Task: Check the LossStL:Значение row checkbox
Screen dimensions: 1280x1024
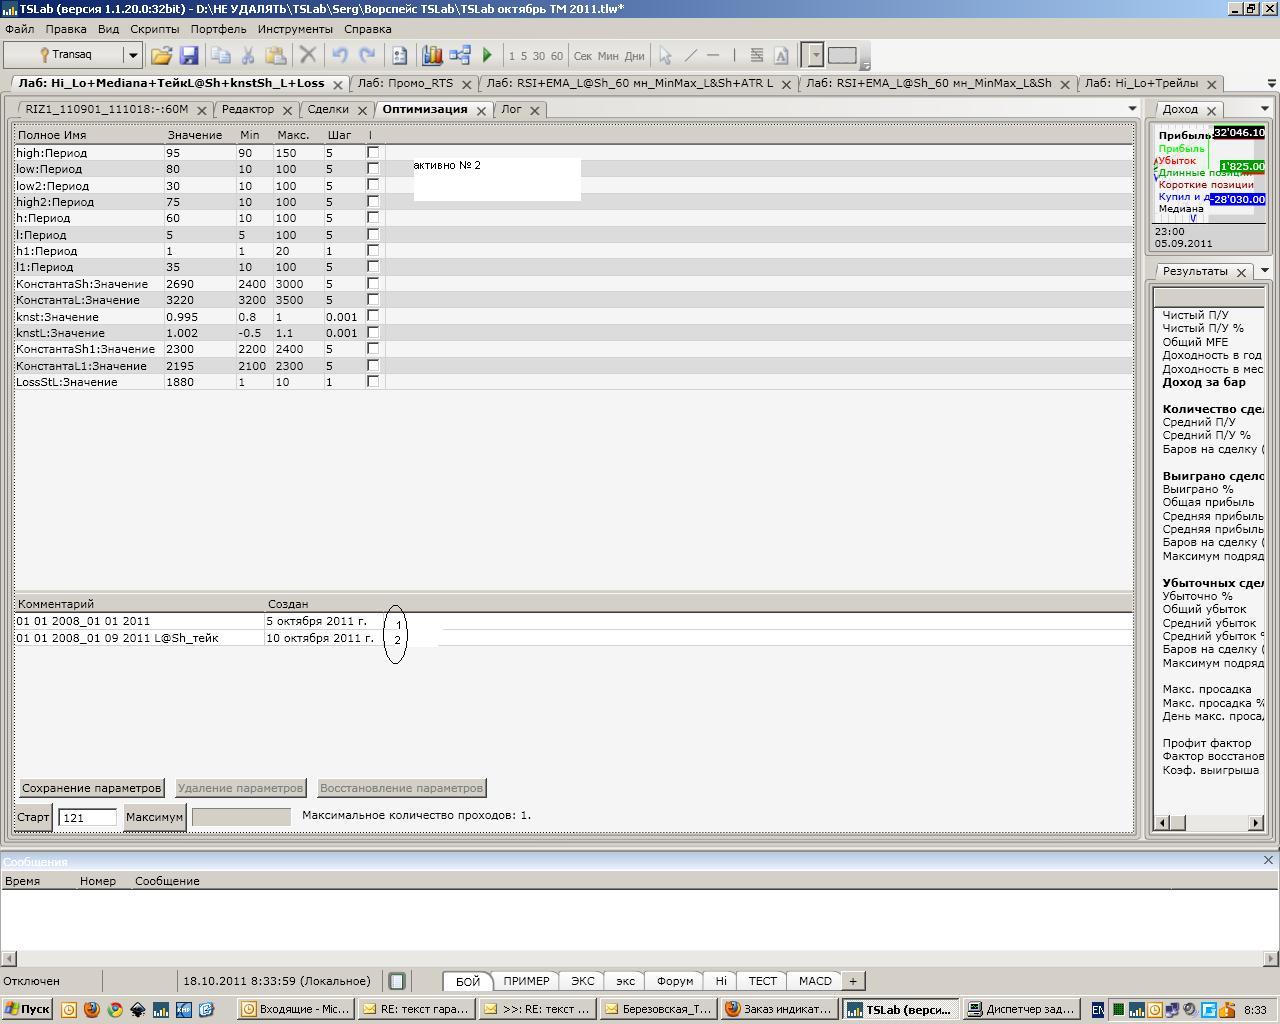Action: point(373,382)
